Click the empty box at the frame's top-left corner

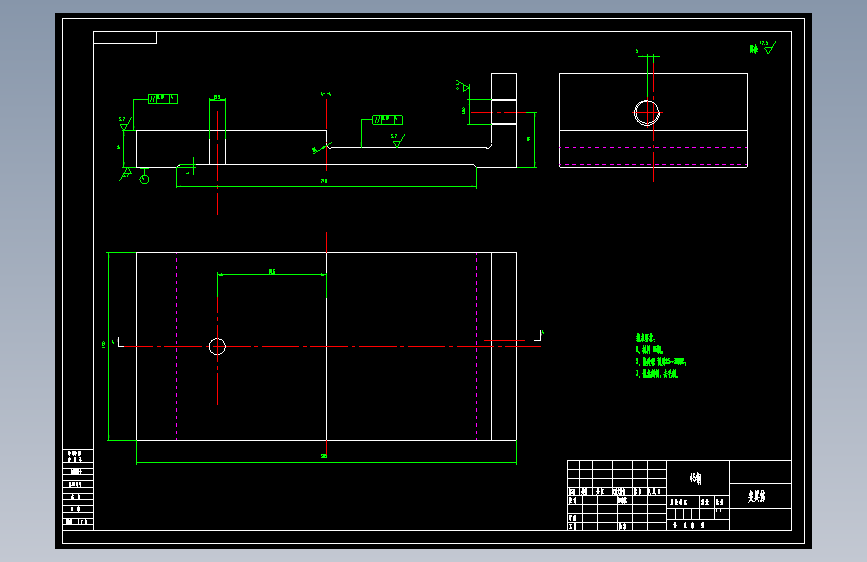click(125, 38)
